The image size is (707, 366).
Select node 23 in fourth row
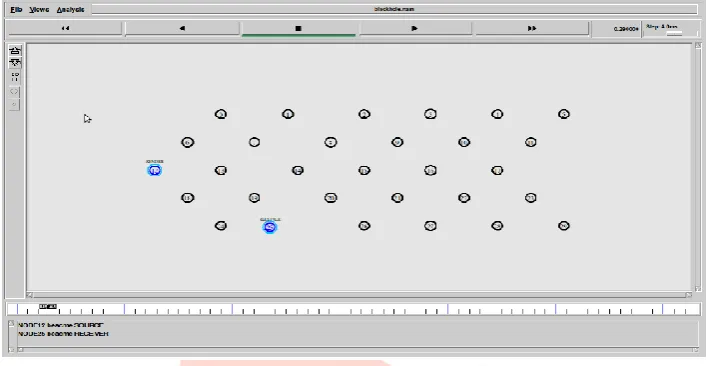(531, 197)
